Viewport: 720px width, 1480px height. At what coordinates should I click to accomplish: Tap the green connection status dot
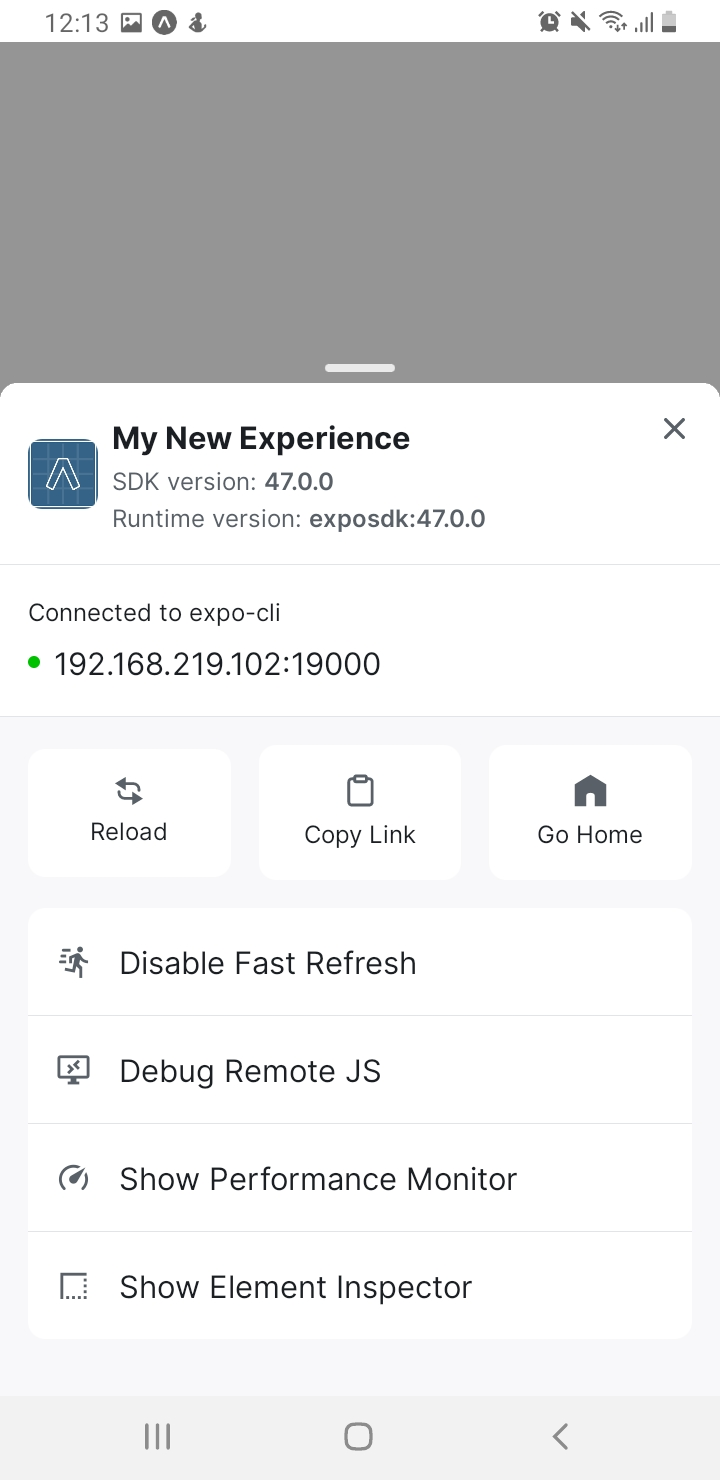click(x=35, y=661)
